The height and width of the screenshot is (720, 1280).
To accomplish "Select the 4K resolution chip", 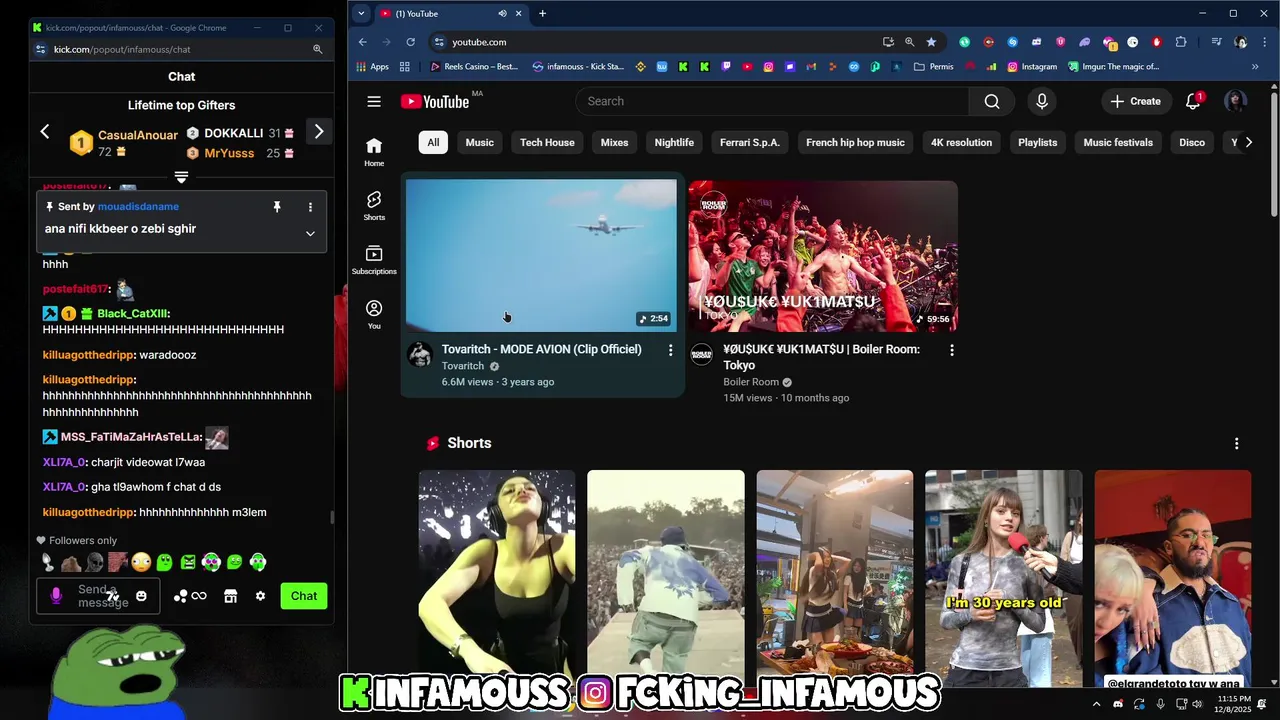I will coord(961,142).
